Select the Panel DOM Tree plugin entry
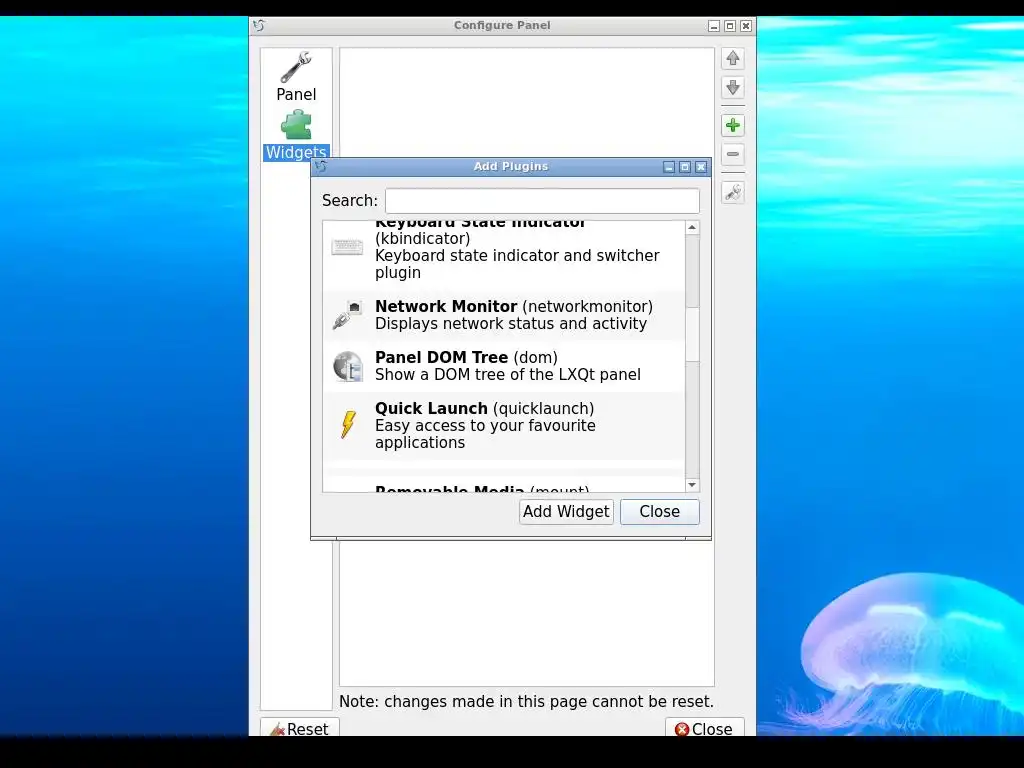The height and width of the screenshot is (768, 1024). pos(504,366)
